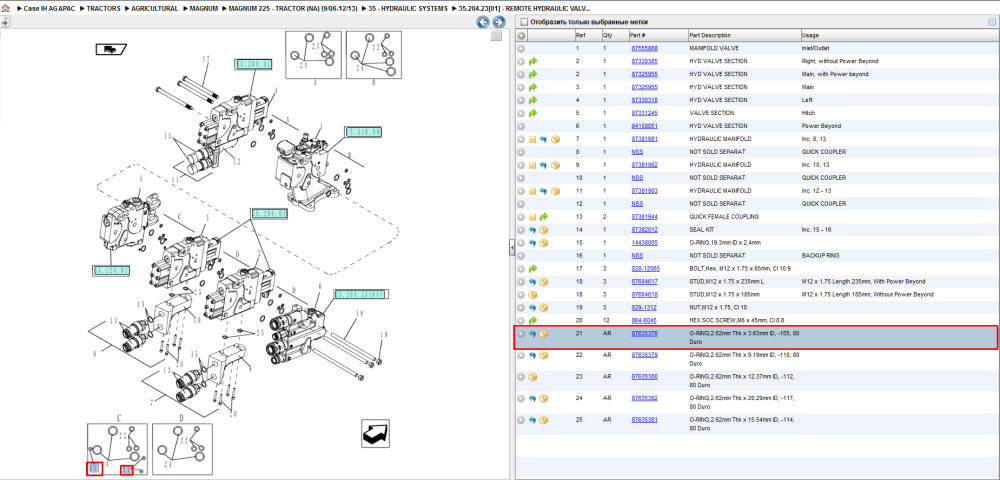This screenshot has height=480, width=1000.
Task: Click green arrow for QUICK FEMALE COUPLING
Action: [543, 217]
